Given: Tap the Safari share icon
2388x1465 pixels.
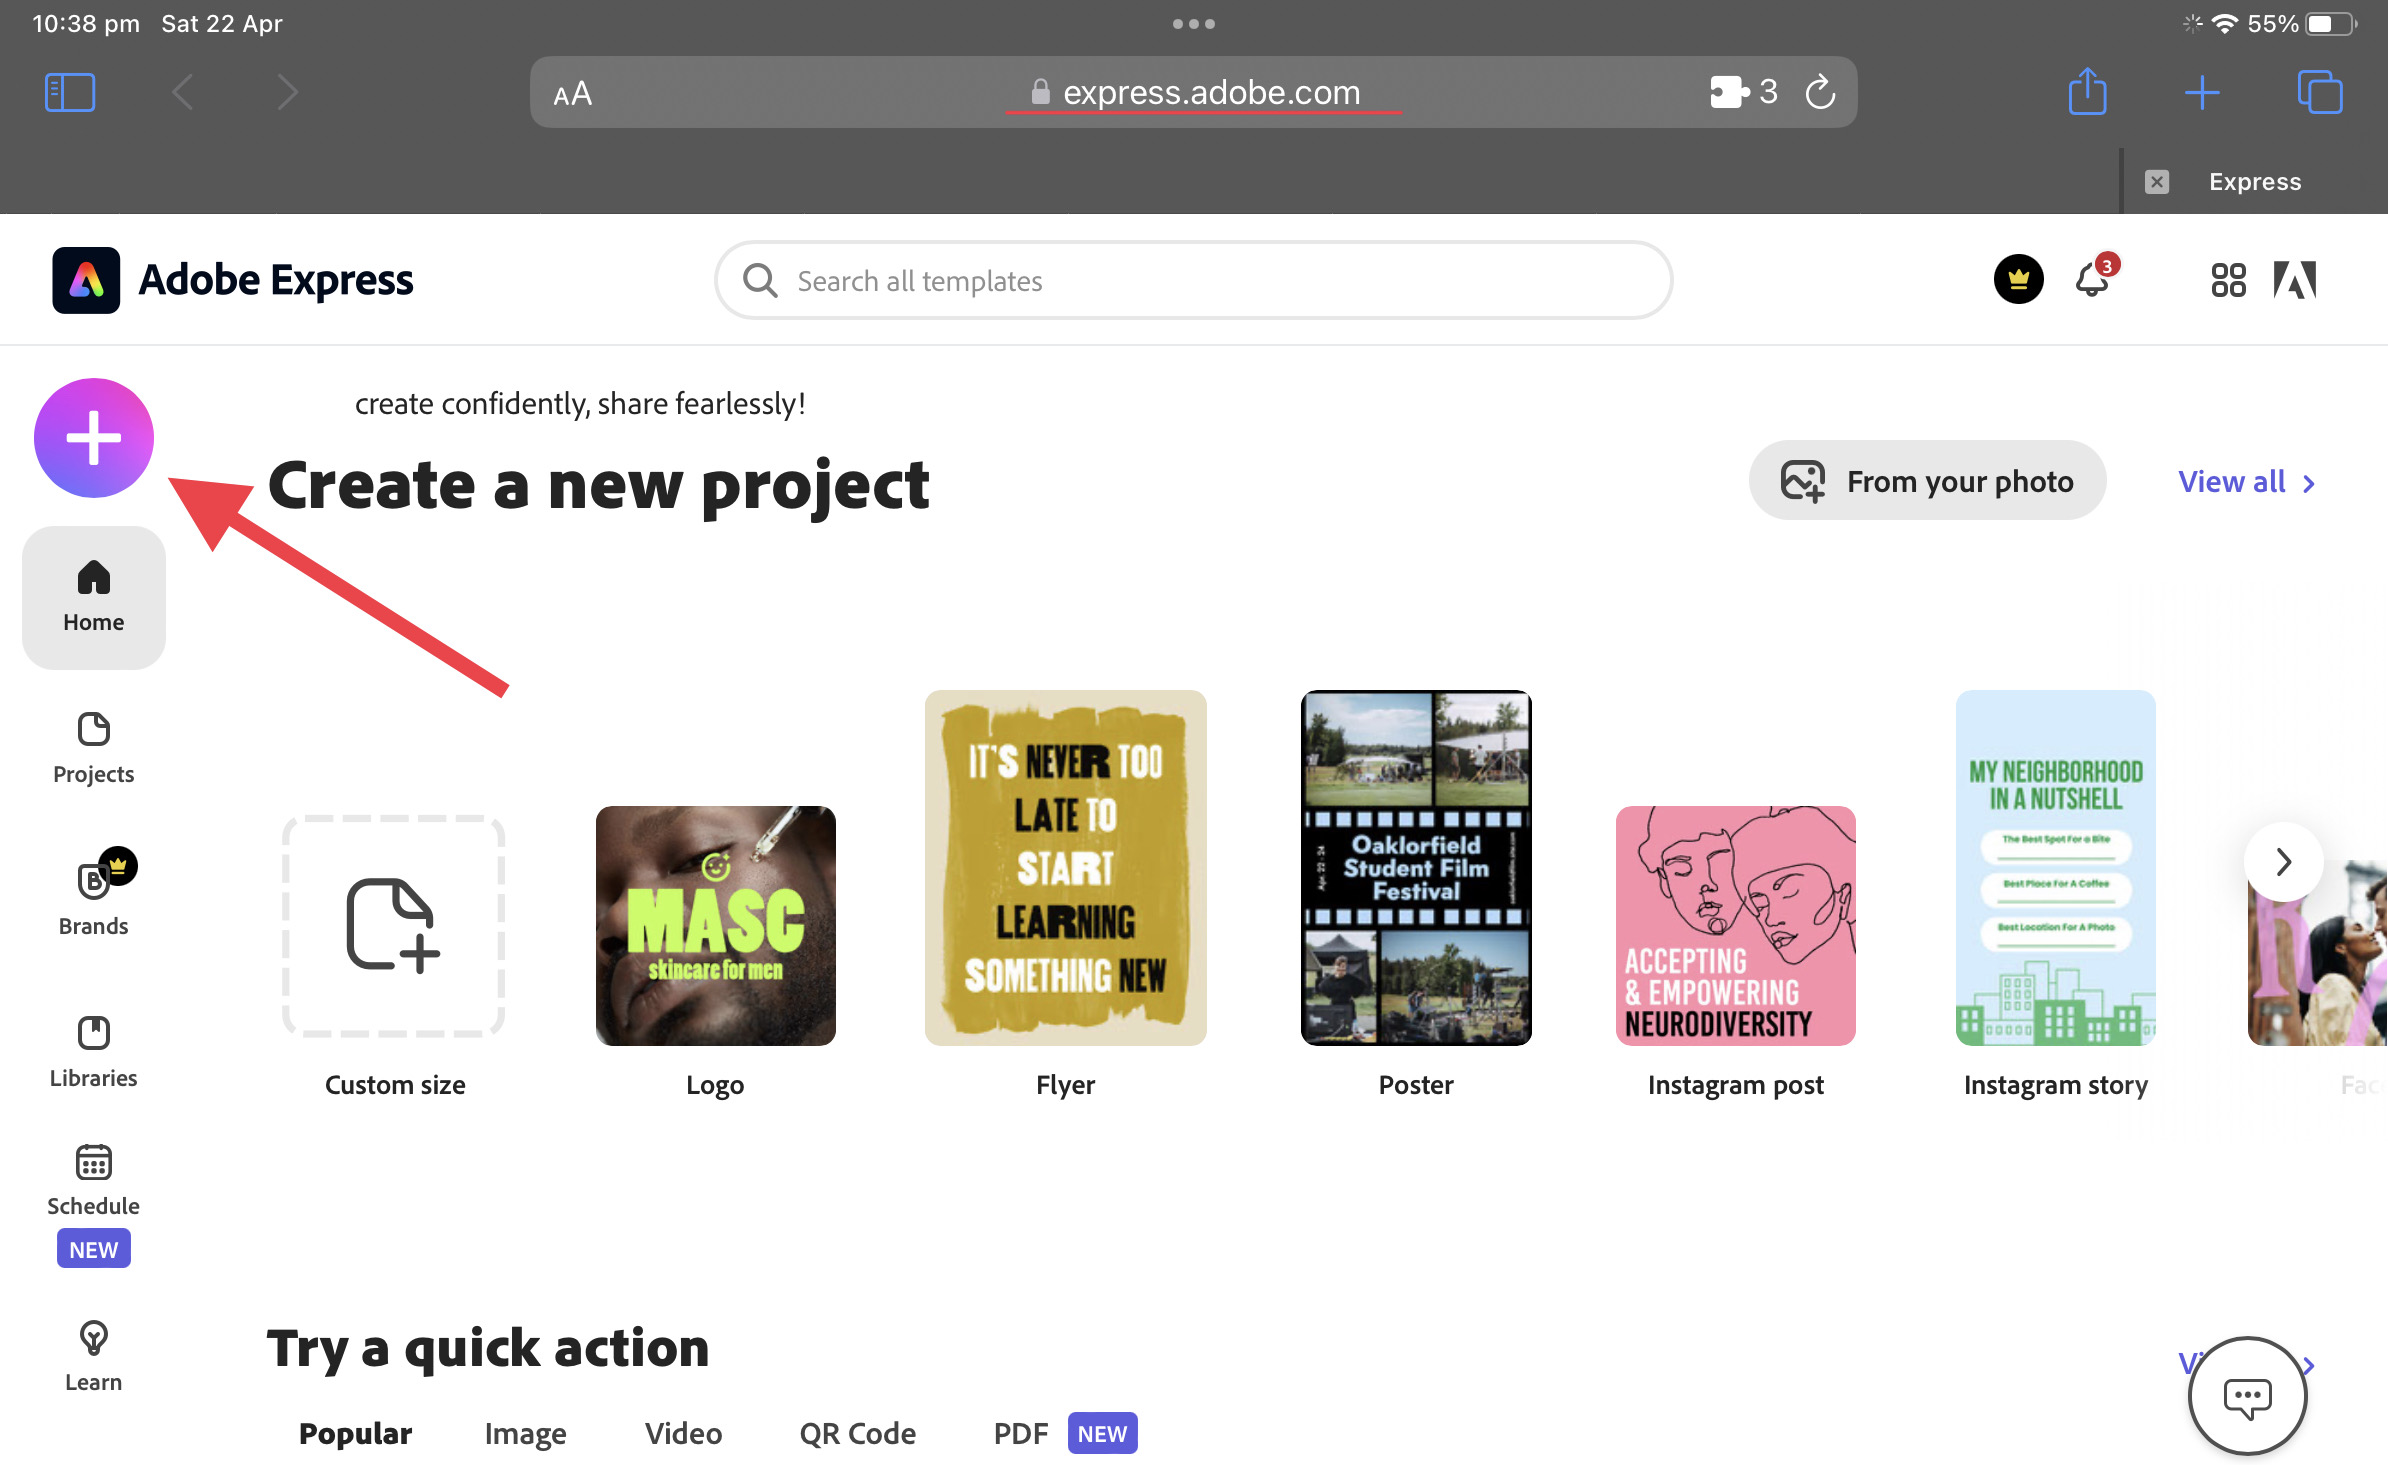Looking at the screenshot, I should point(2088,92).
